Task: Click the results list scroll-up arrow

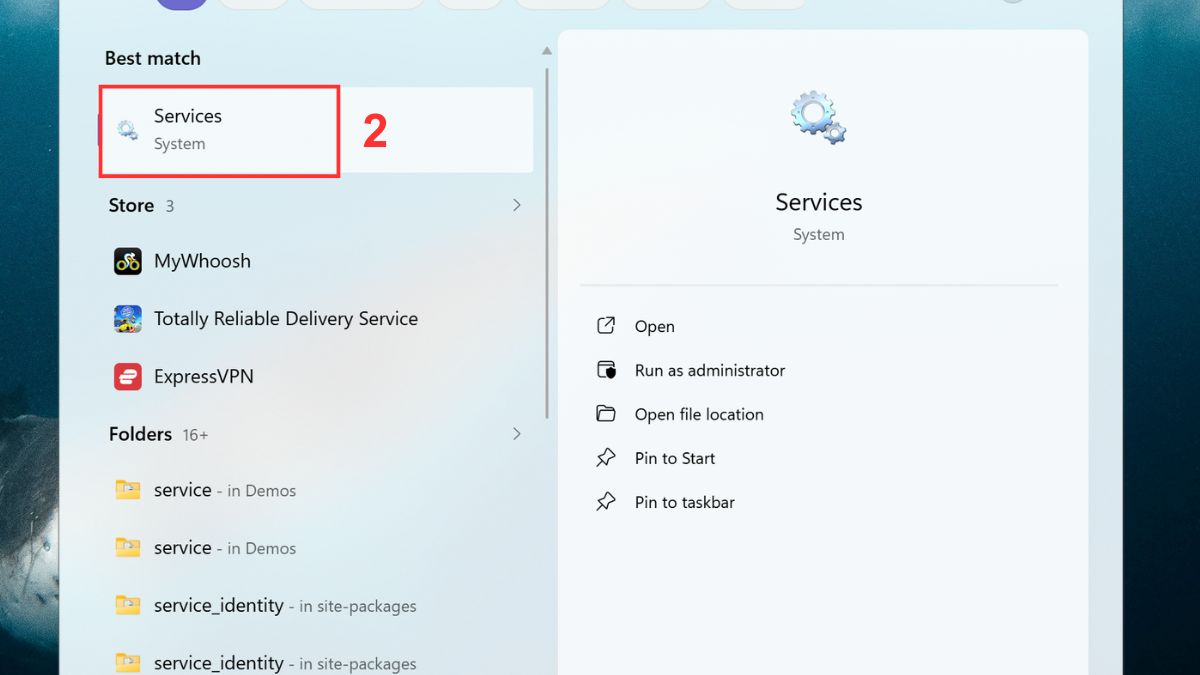Action: (x=547, y=51)
